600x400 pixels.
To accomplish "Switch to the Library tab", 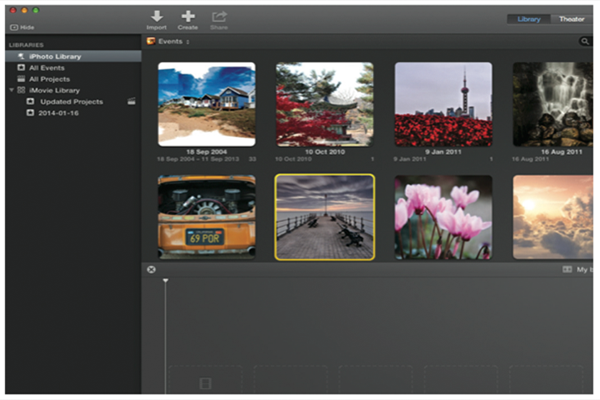I will tap(529, 19).
